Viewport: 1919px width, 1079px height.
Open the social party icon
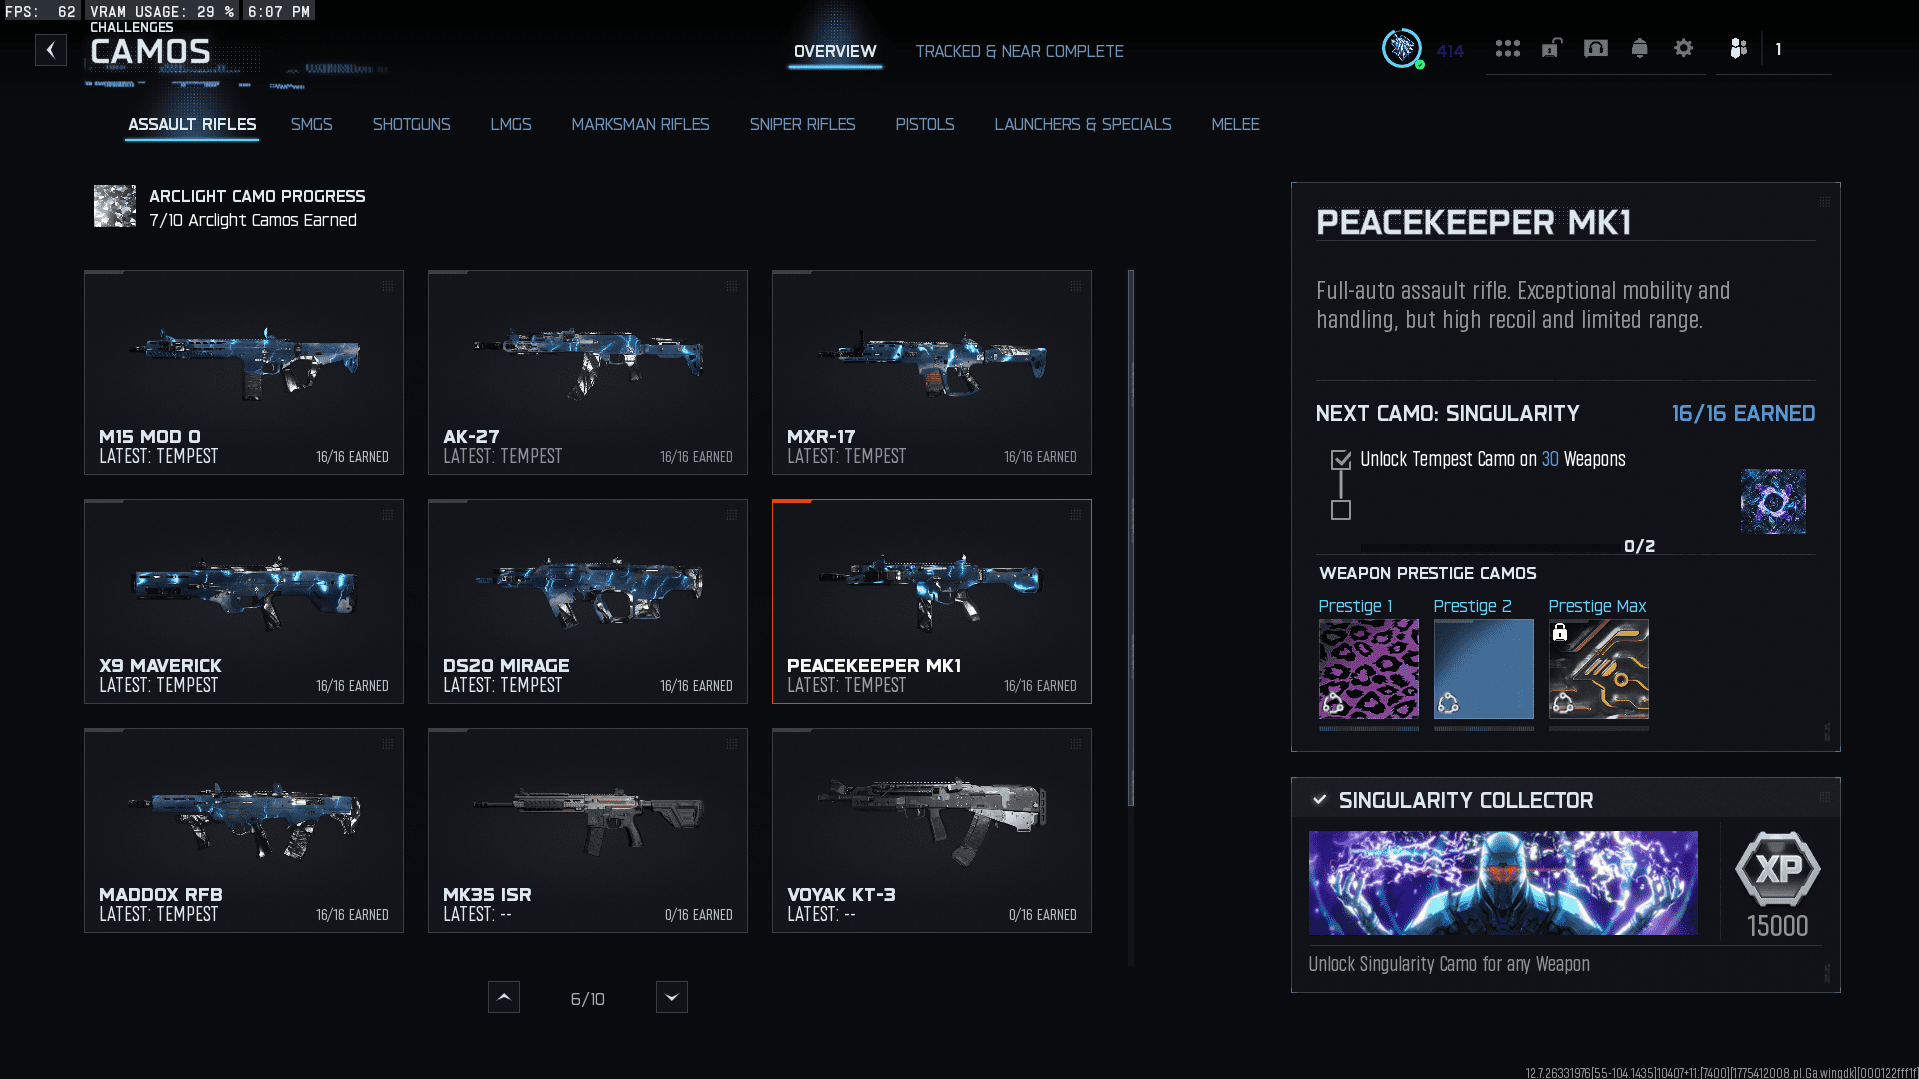click(x=1739, y=48)
